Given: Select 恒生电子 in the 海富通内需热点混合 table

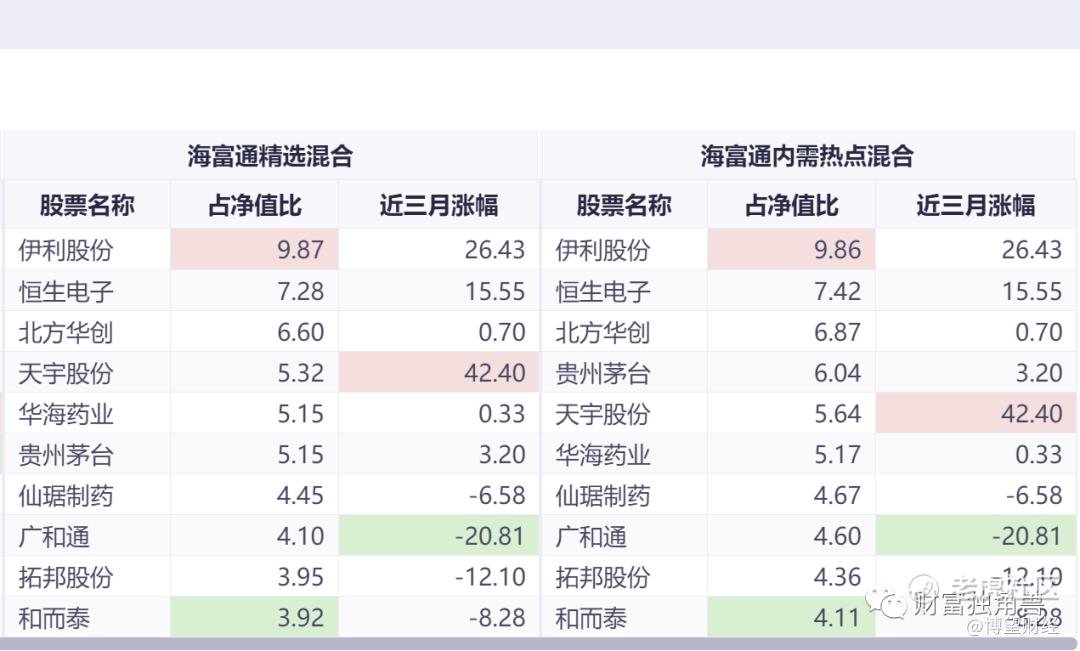Looking at the screenshot, I should 603,291.
